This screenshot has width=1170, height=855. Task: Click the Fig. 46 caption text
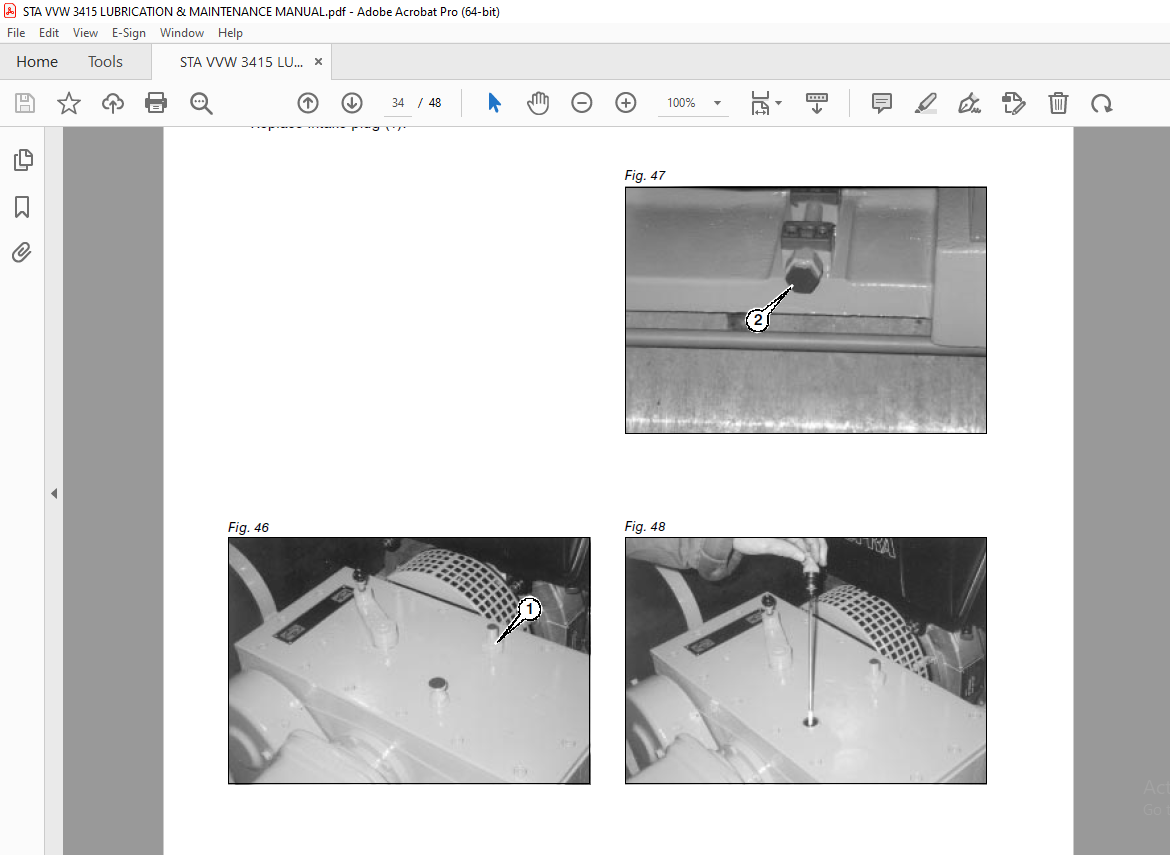[248, 527]
